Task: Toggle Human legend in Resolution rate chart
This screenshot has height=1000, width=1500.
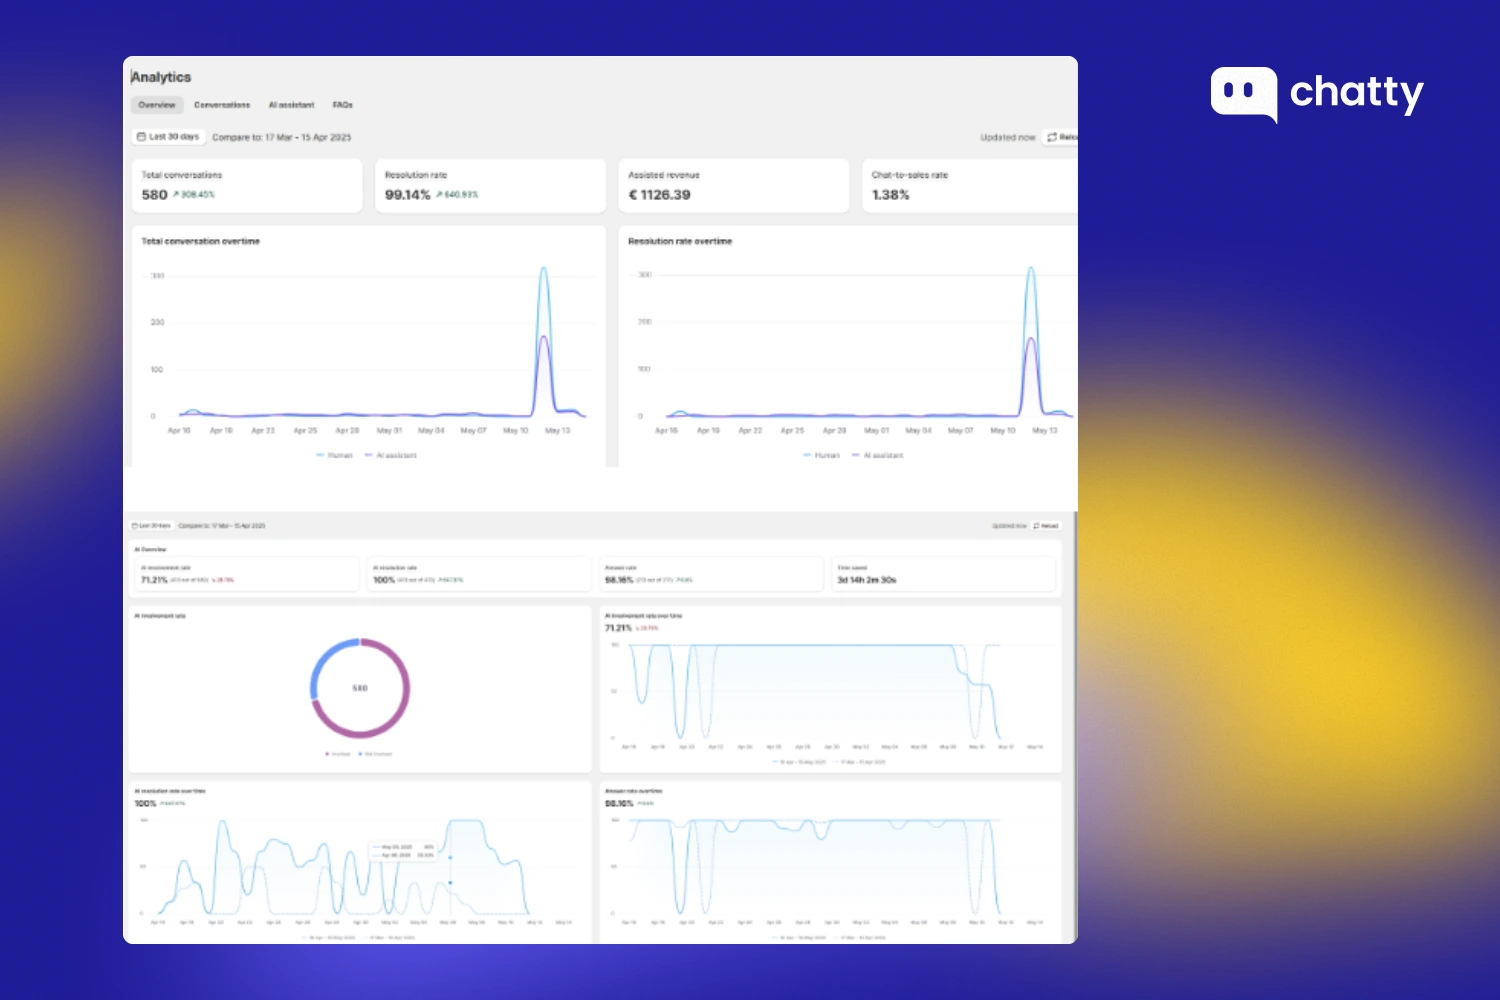Action: (x=822, y=455)
